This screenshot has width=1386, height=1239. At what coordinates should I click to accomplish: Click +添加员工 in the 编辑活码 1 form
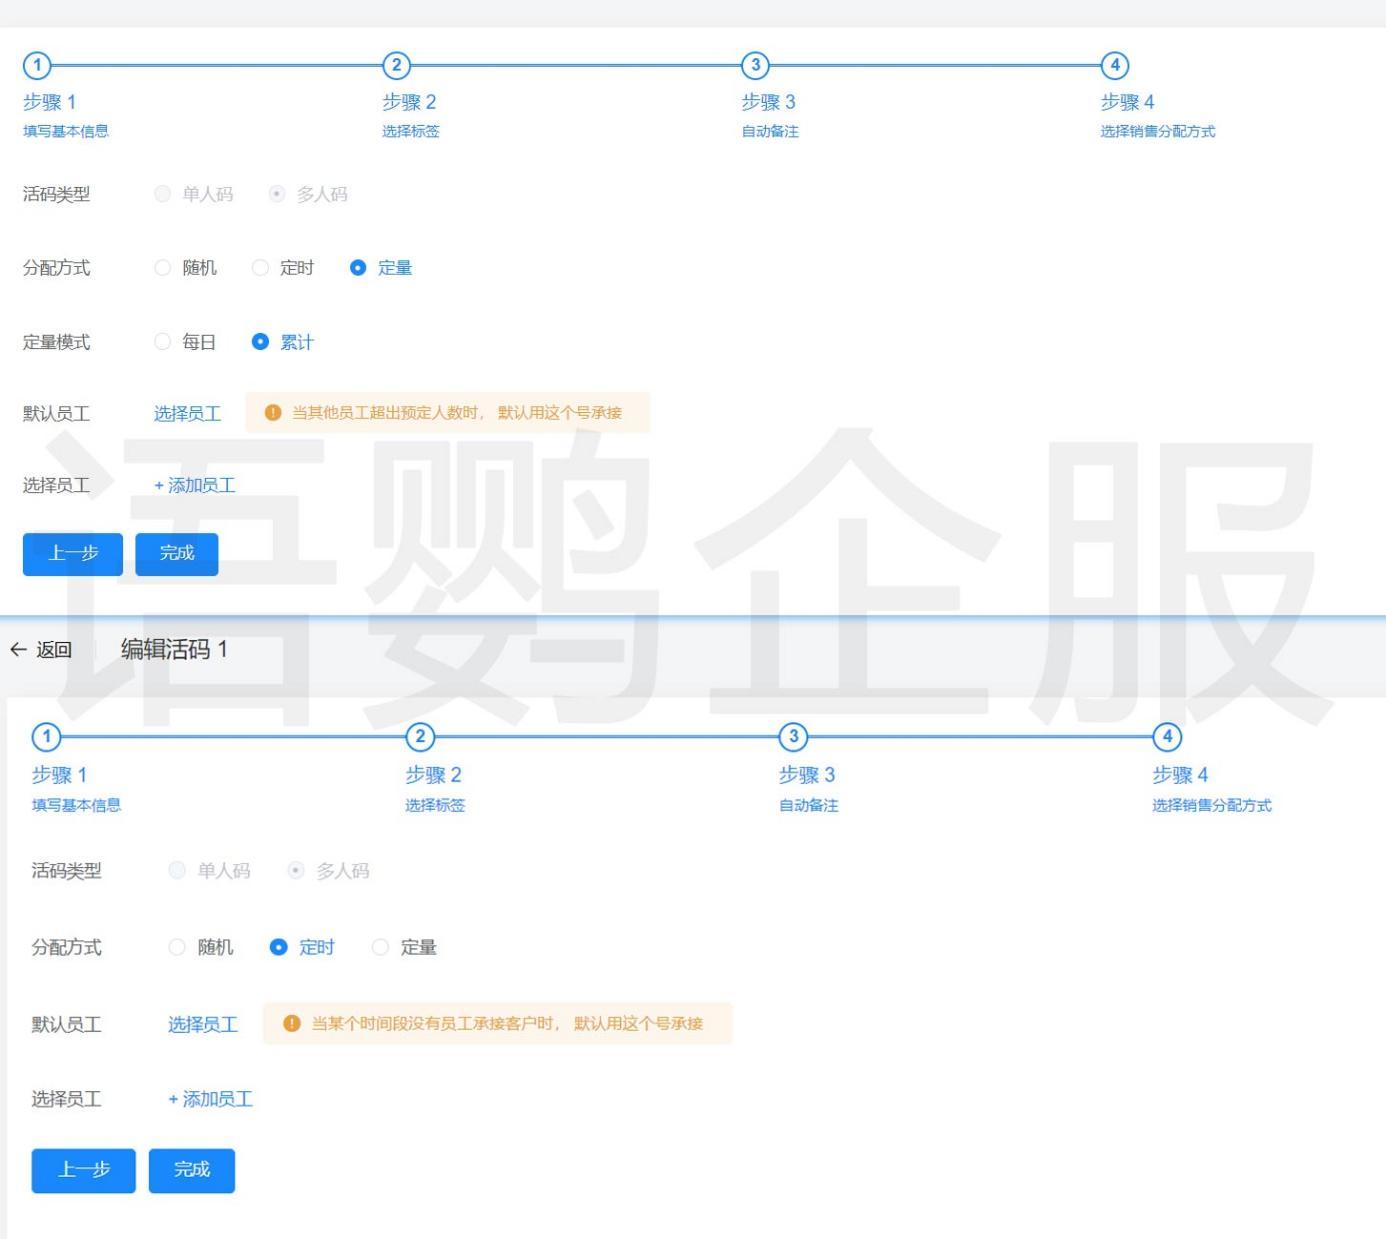click(x=211, y=1099)
